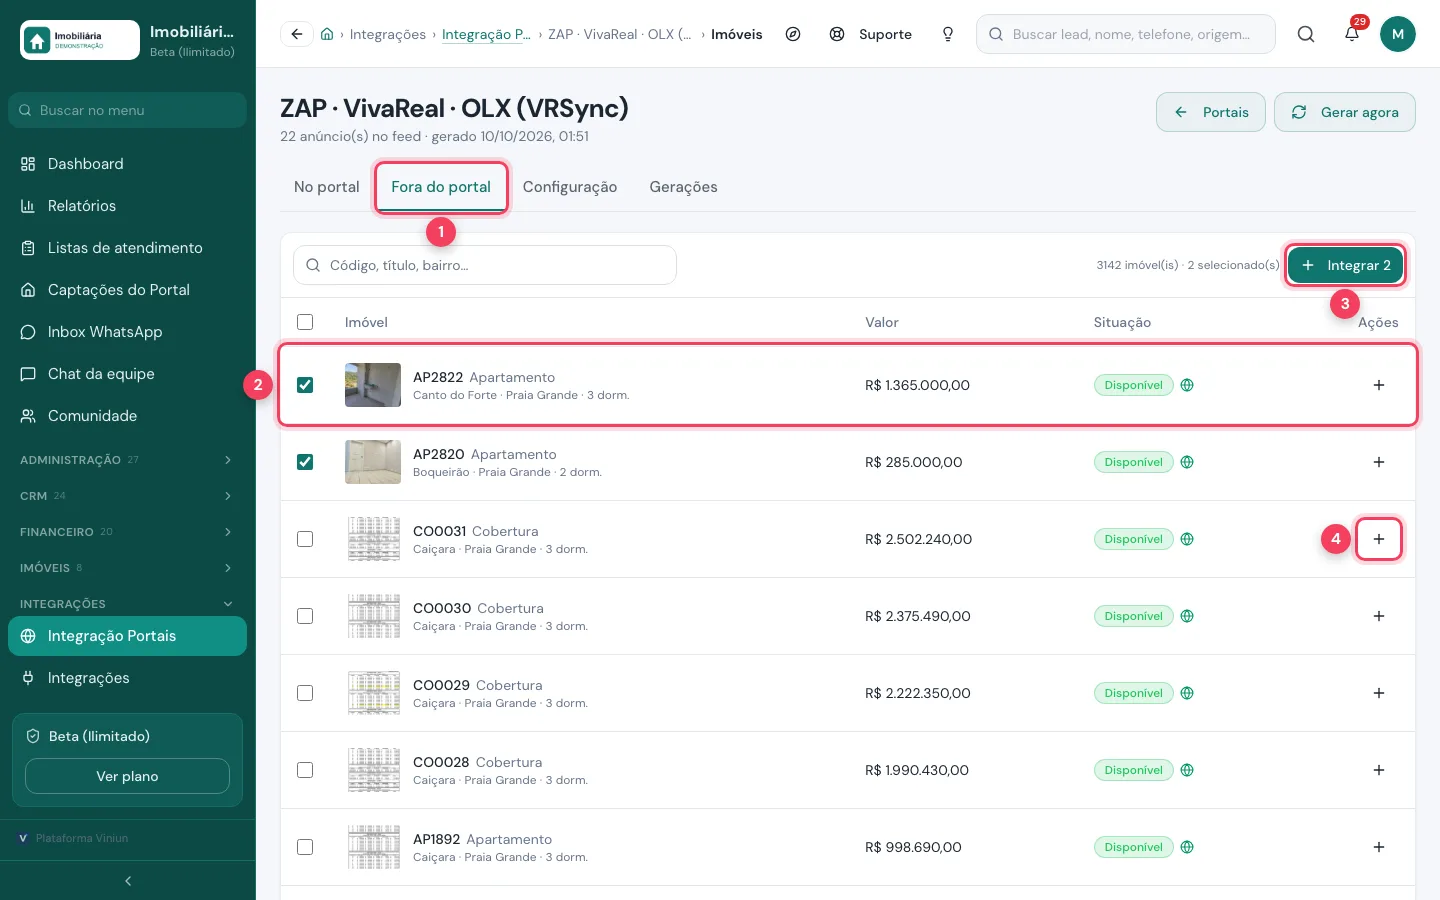Click the Gerar agora button
The image size is (1440, 900).
[1345, 112]
